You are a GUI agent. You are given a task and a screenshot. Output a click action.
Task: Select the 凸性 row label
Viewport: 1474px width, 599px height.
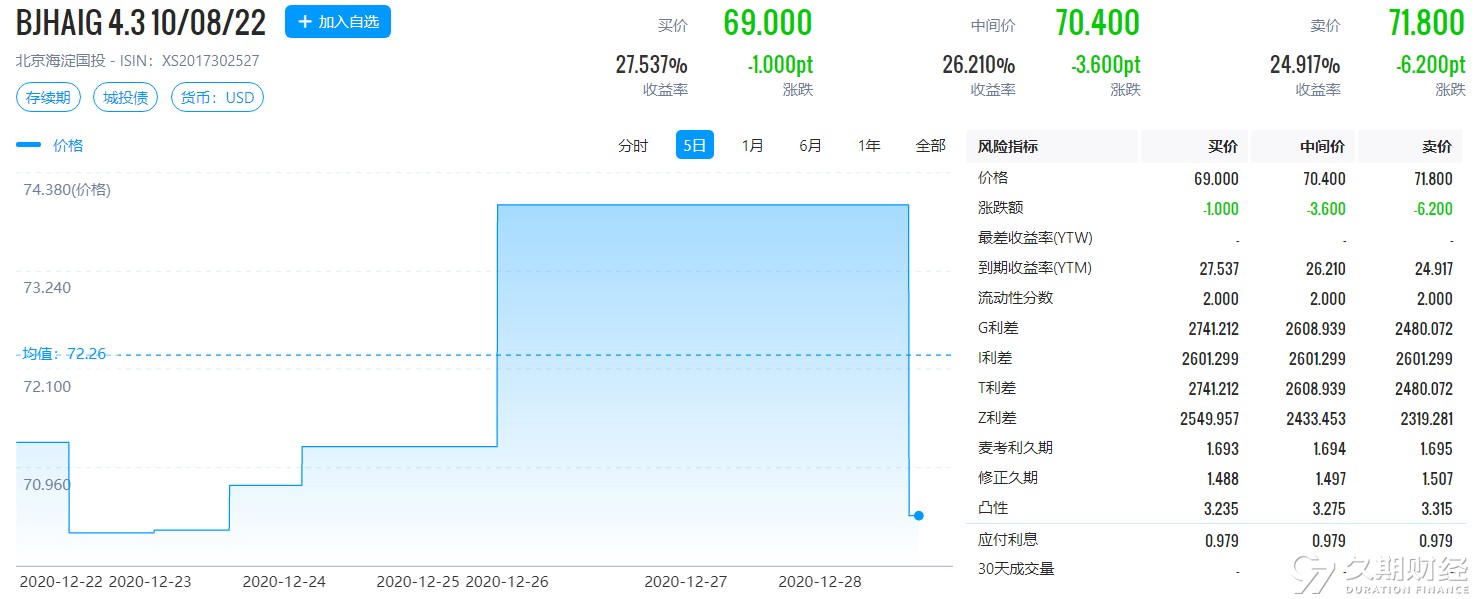[x=993, y=508]
